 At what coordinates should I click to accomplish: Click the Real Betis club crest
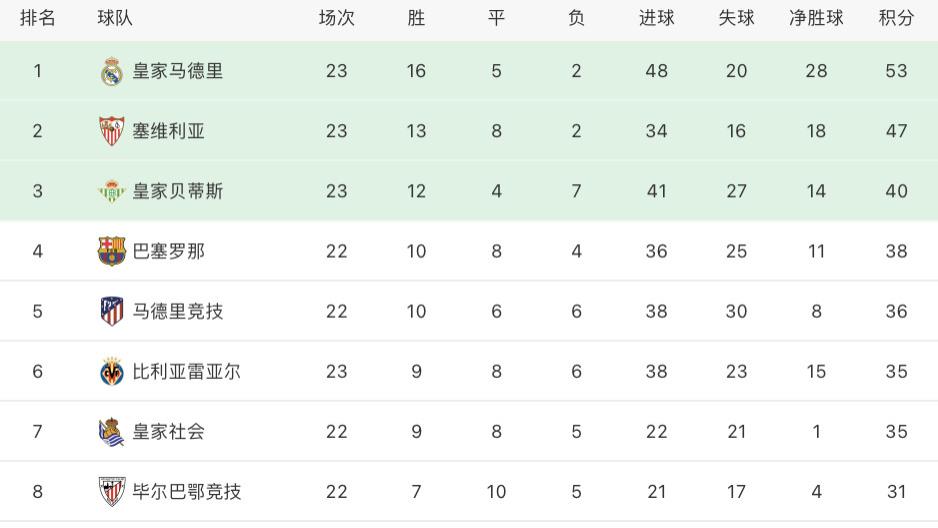click(x=112, y=191)
